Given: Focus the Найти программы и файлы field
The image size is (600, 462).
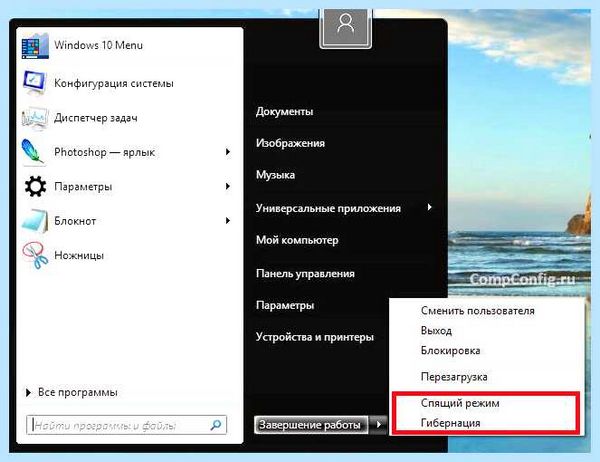Looking at the screenshot, I should pyautogui.click(x=127, y=425).
